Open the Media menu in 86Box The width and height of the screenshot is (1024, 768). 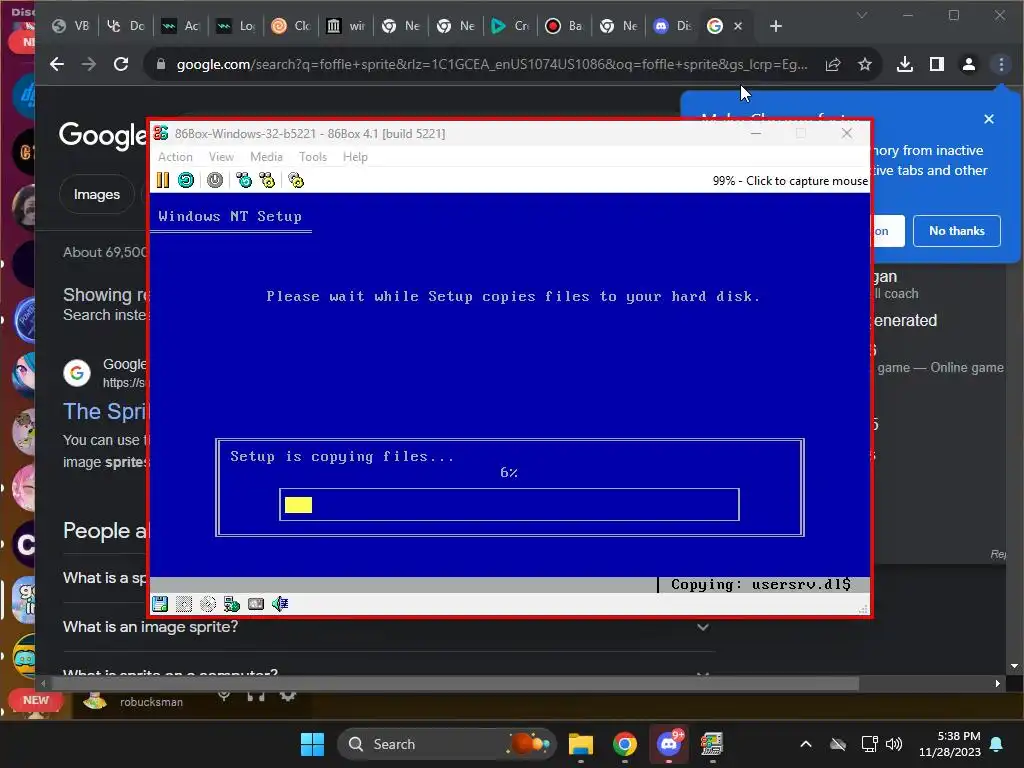pyautogui.click(x=266, y=157)
